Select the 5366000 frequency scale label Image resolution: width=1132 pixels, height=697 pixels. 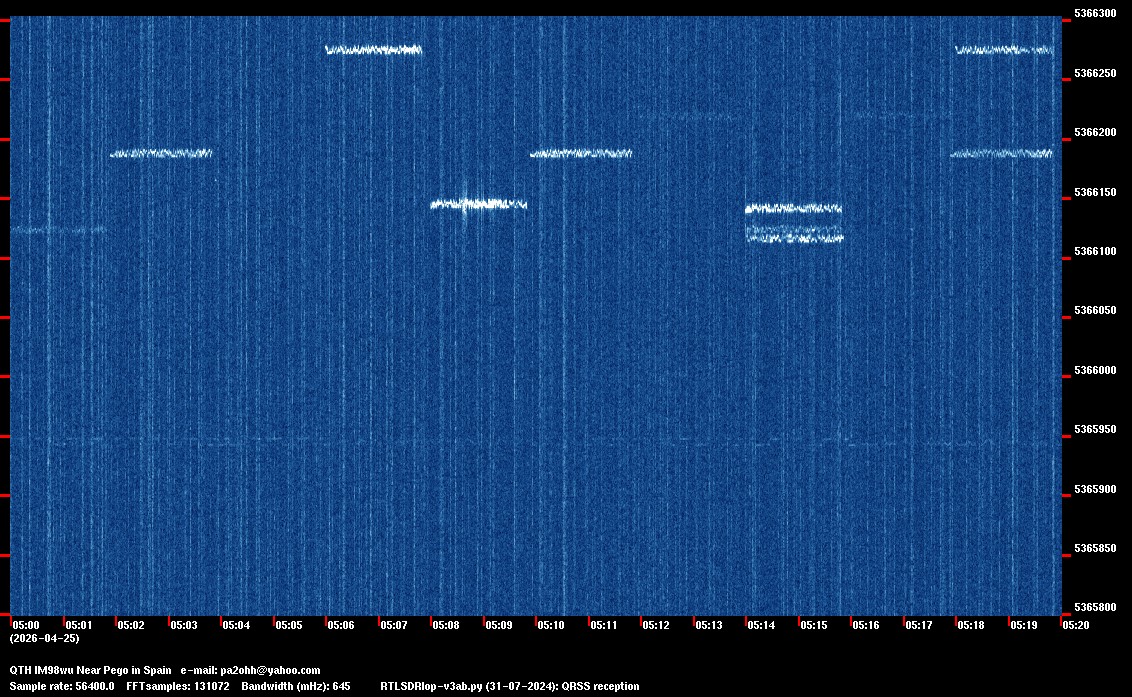(x=1094, y=370)
